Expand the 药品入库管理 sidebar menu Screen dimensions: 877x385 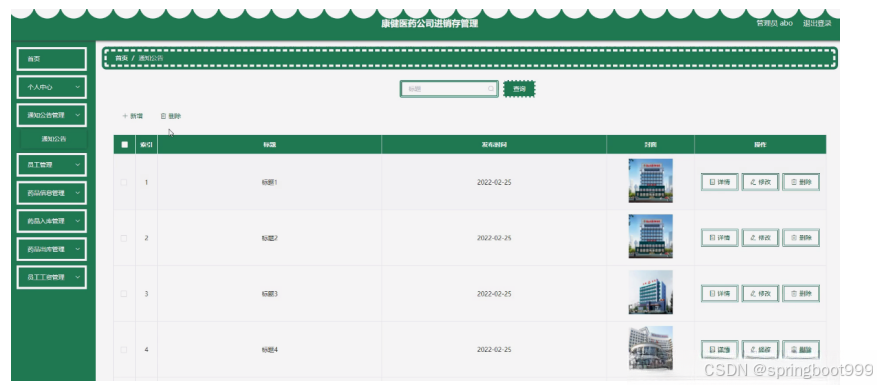[51, 221]
